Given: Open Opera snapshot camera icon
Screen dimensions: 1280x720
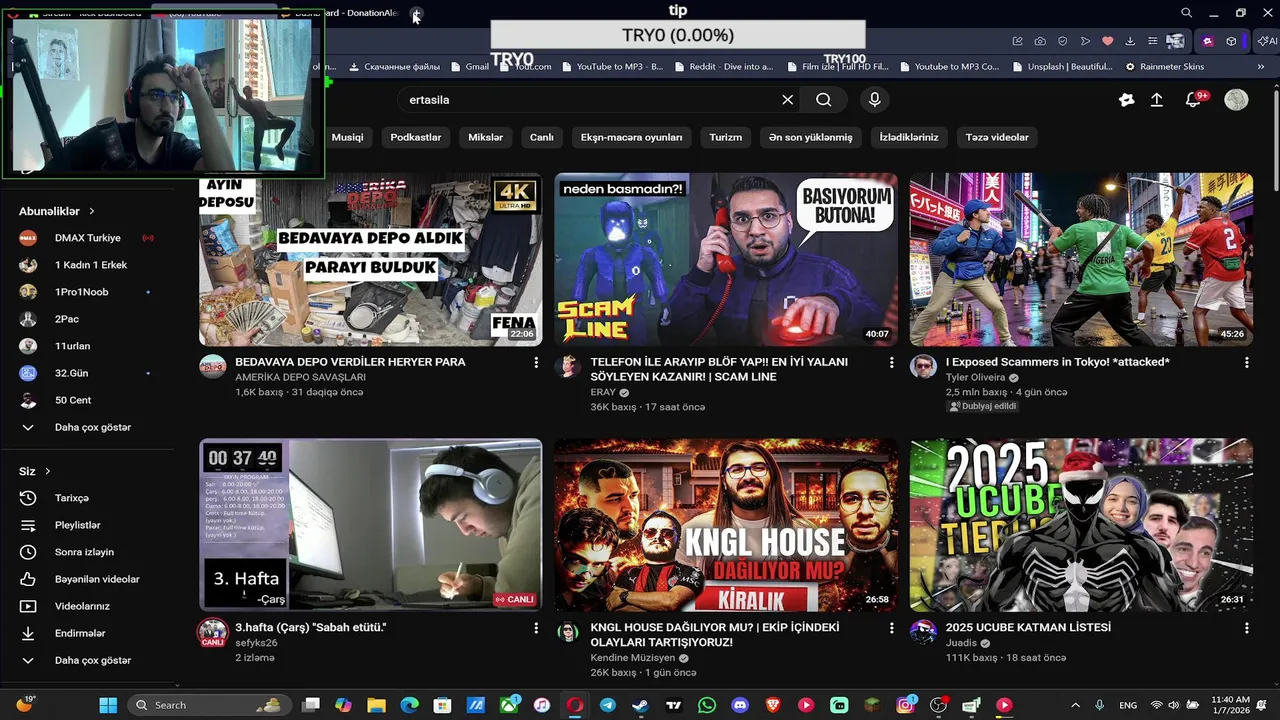Looking at the screenshot, I should coord(1040,41).
